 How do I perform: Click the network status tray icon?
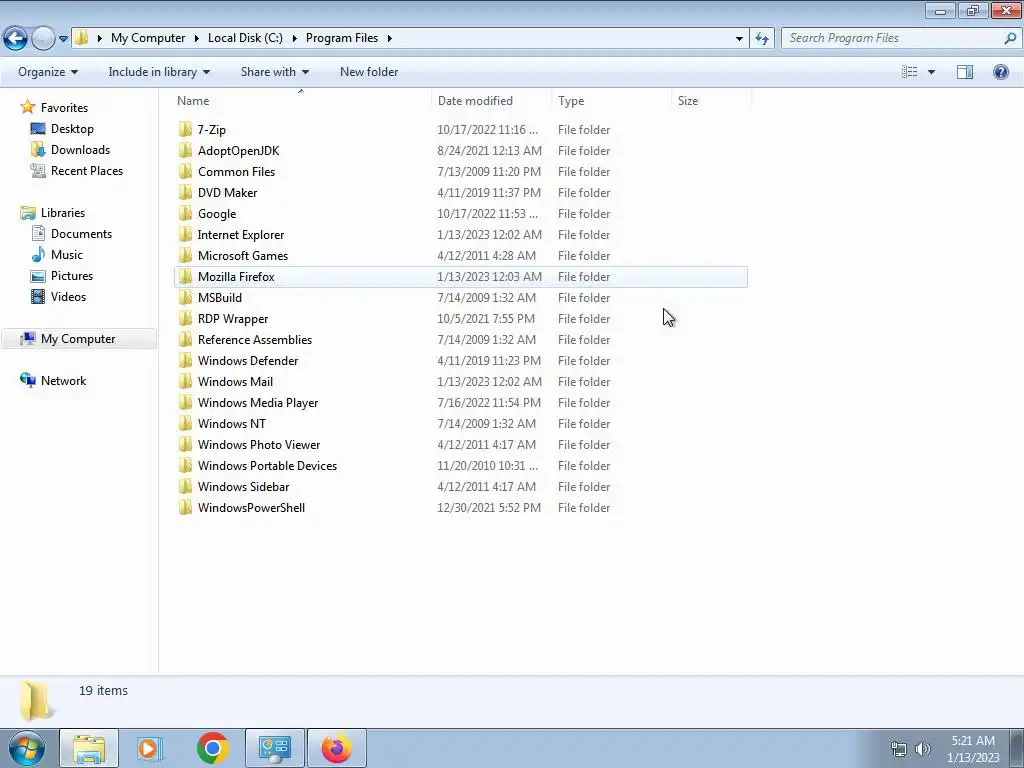tap(899, 749)
